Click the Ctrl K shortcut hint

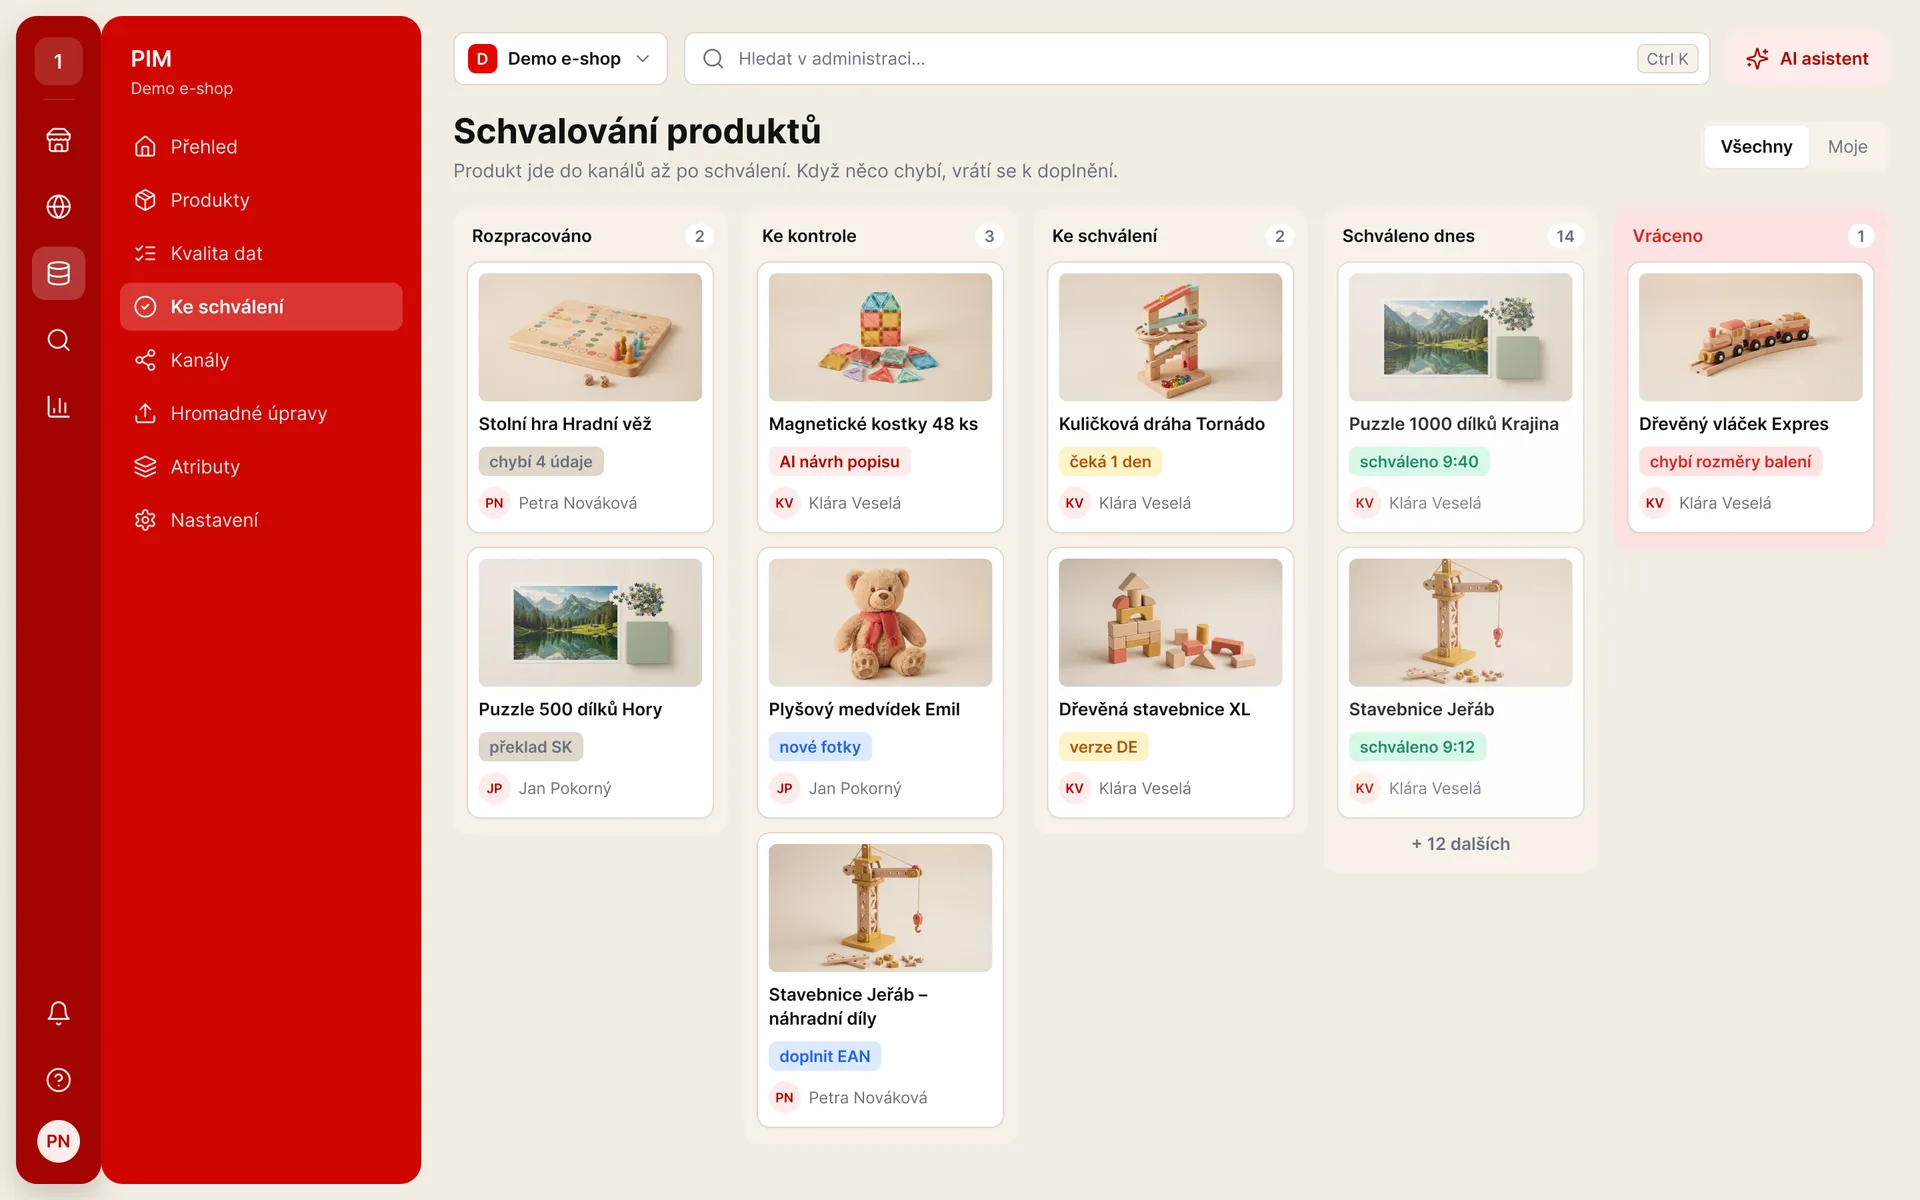(1666, 59)
